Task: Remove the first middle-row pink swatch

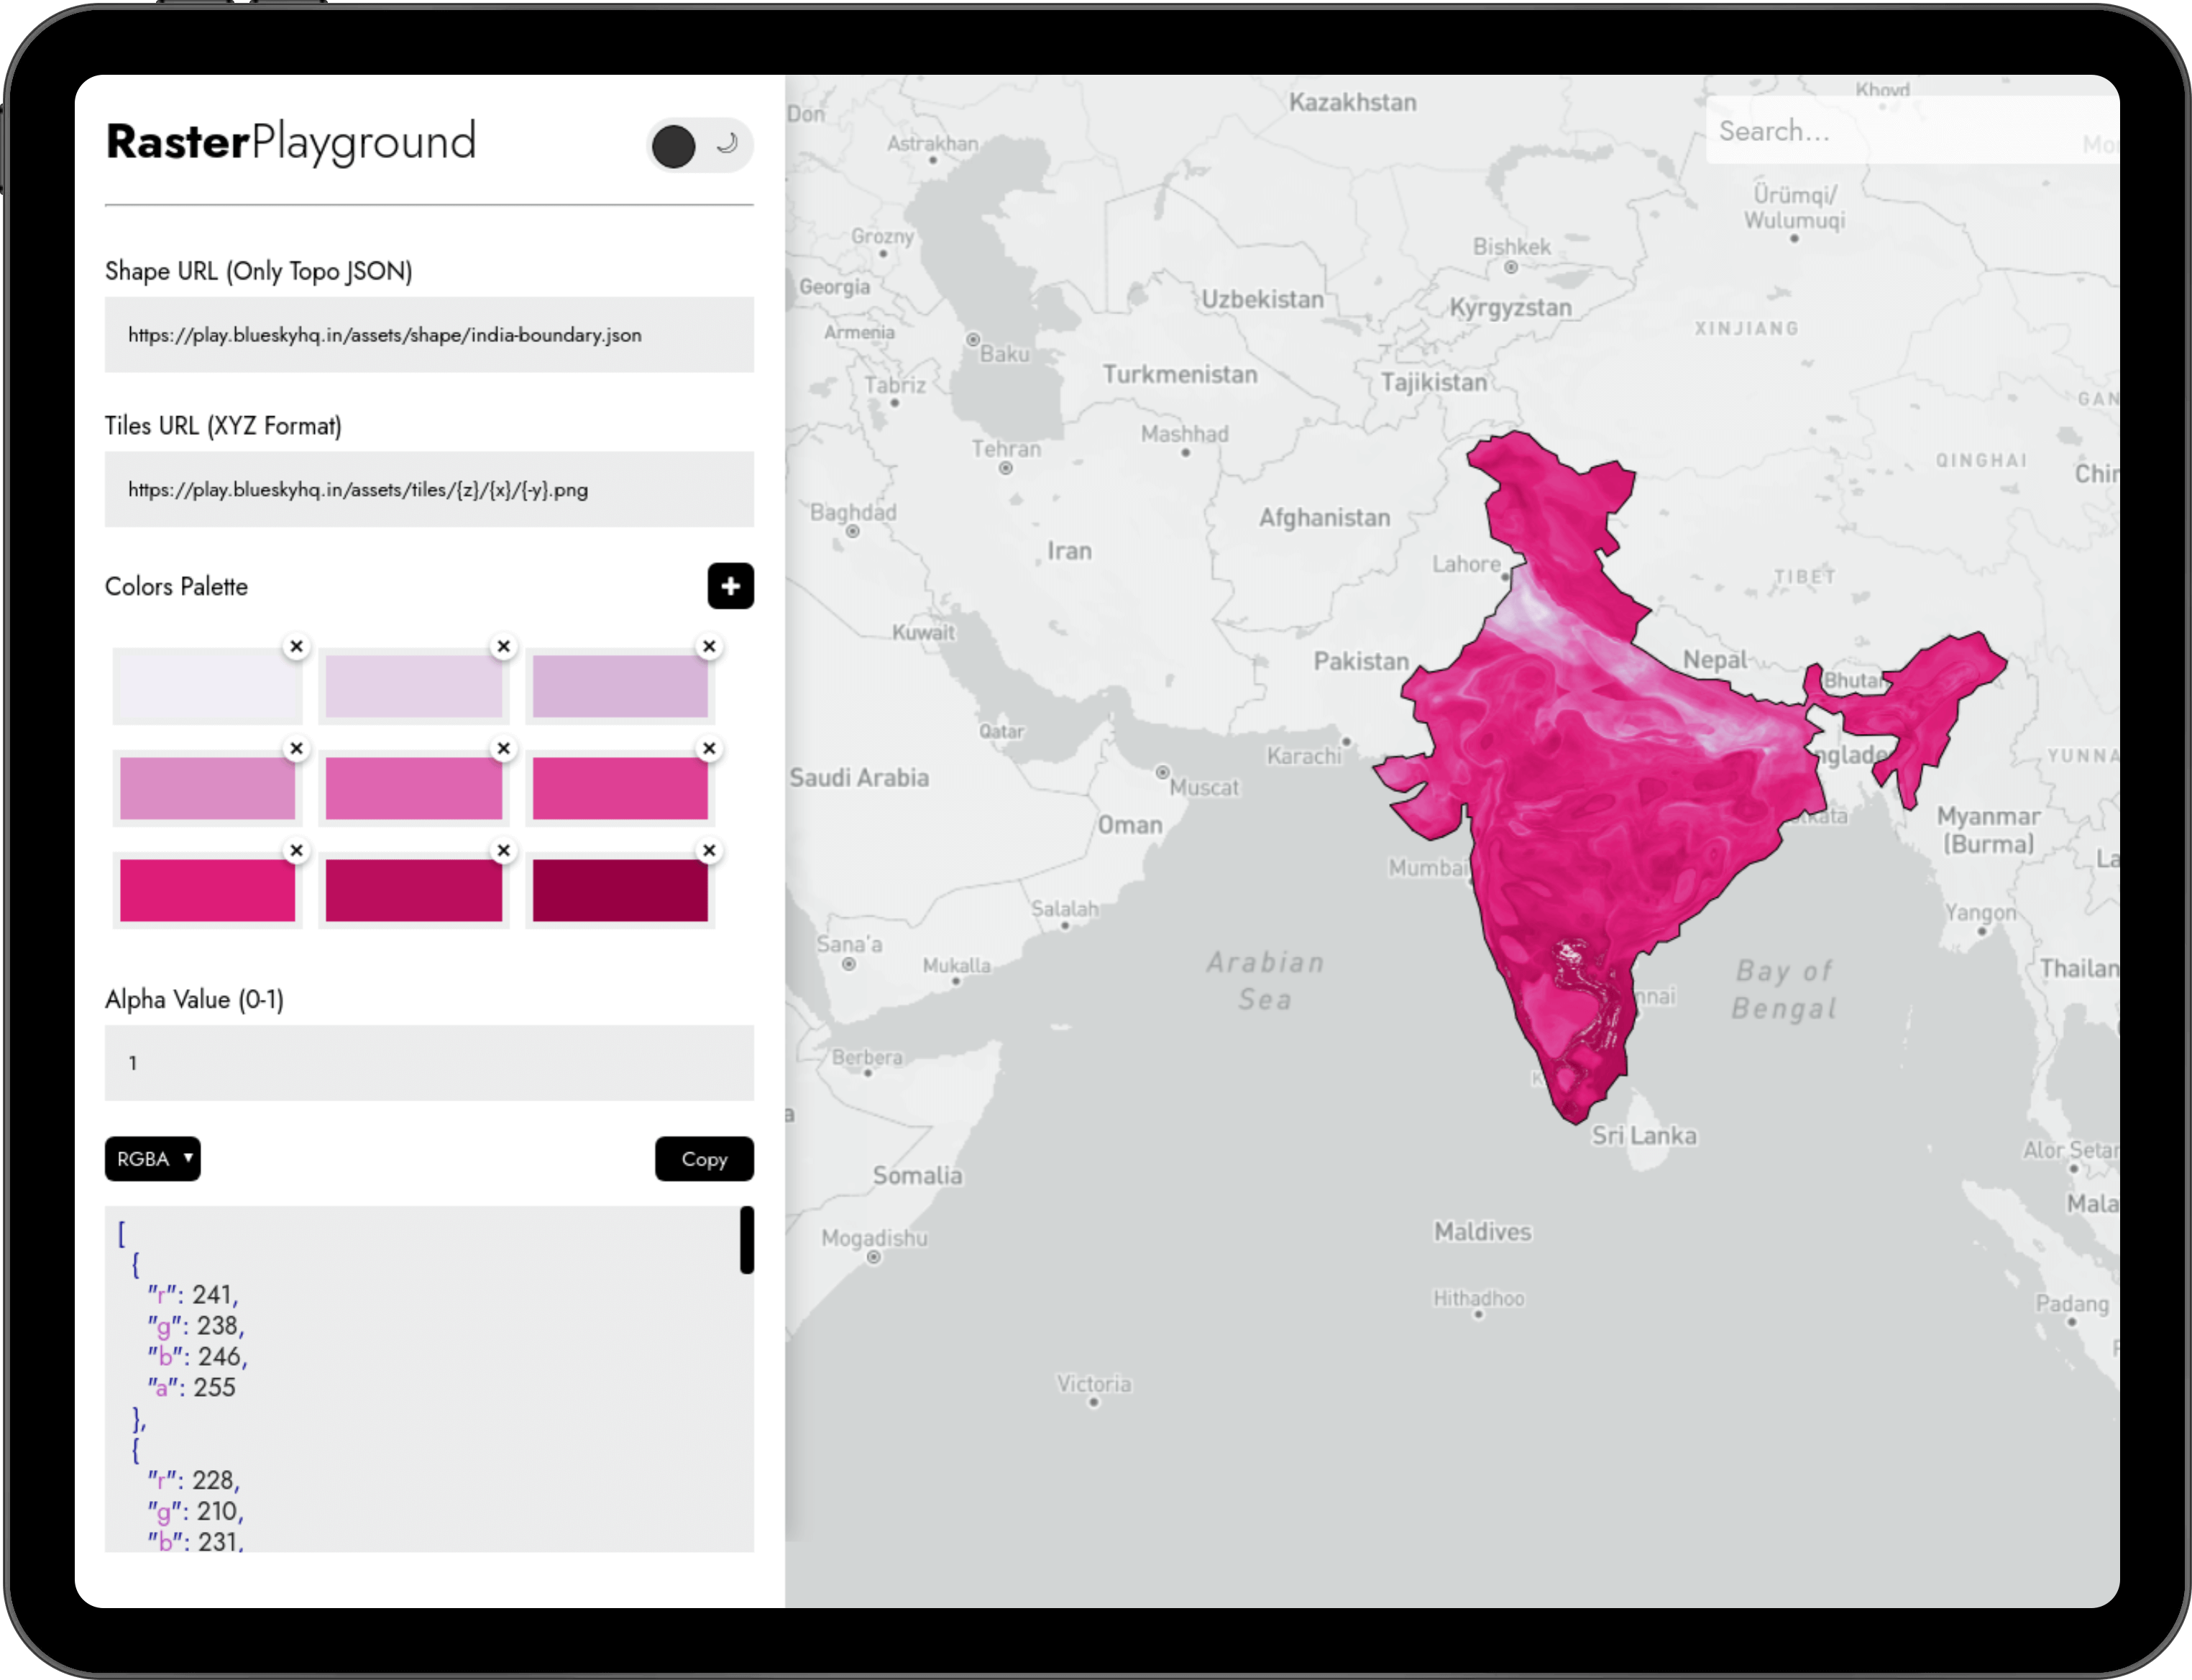Action: click(x=296, y=749)
